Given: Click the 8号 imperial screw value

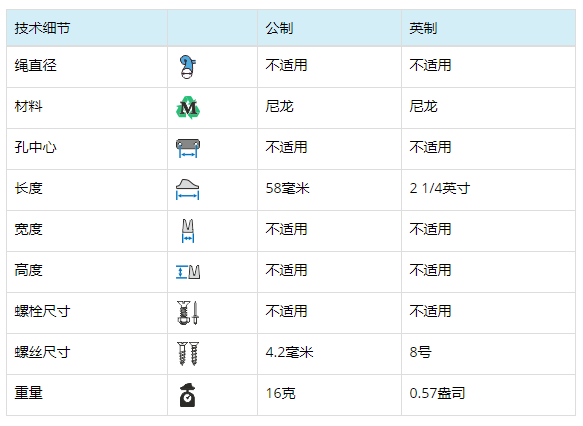Looking at the screenshot, I should (x=421, y=352).
